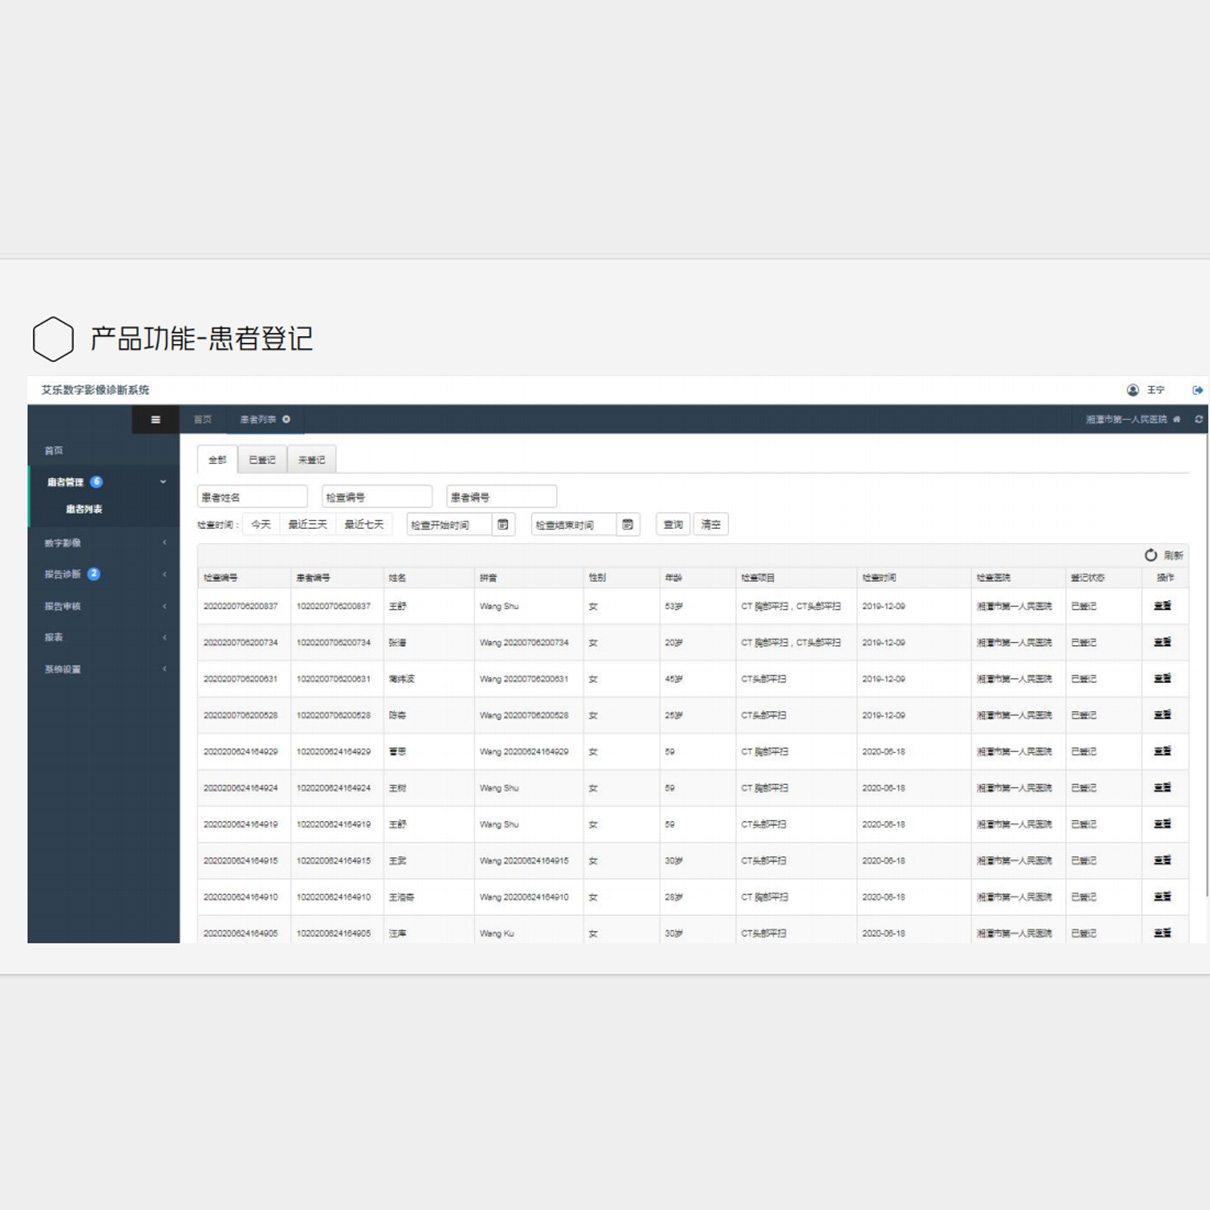The height and width of the screenshot is (1210, 1210).
Task: Click the 患者姓名 input field
Action: 252,497
